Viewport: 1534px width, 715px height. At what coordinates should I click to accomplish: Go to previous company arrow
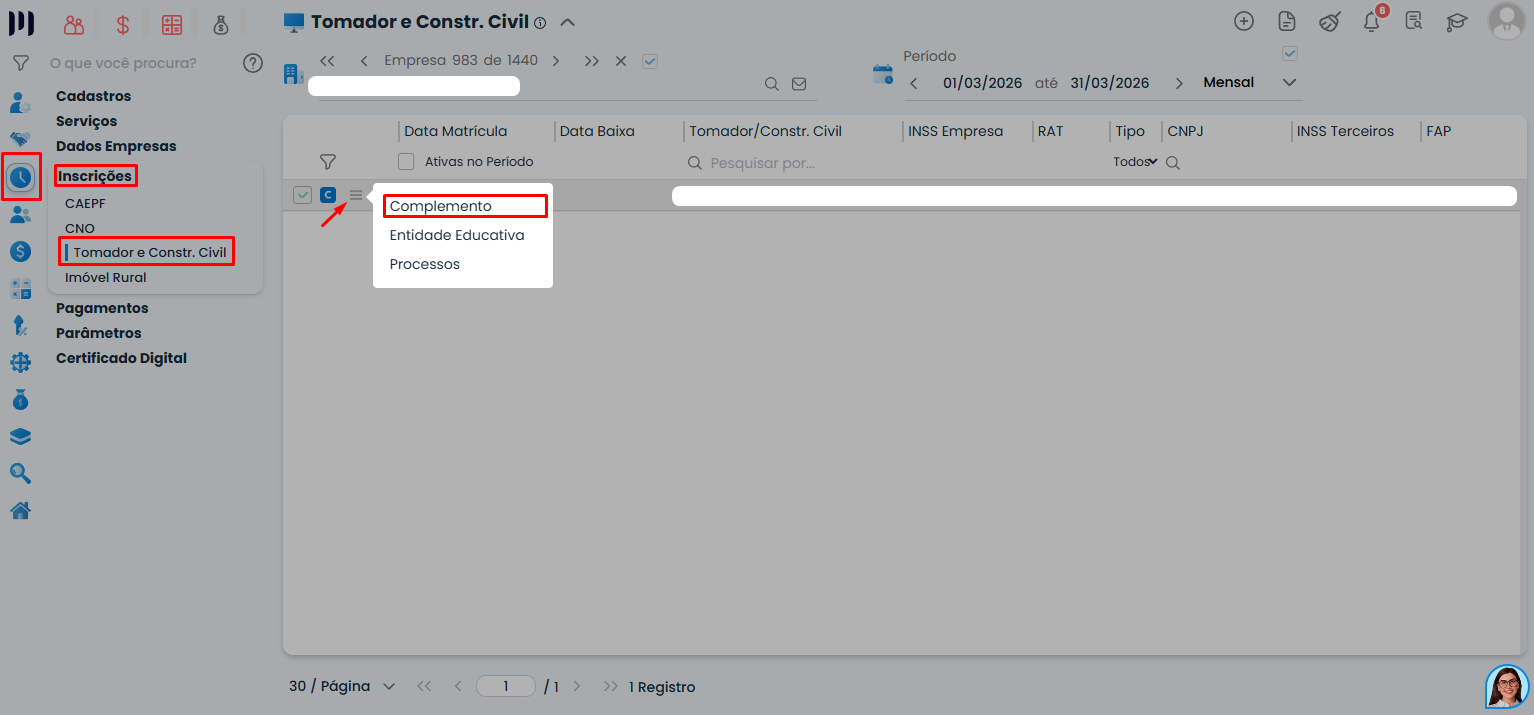[364, 61]
